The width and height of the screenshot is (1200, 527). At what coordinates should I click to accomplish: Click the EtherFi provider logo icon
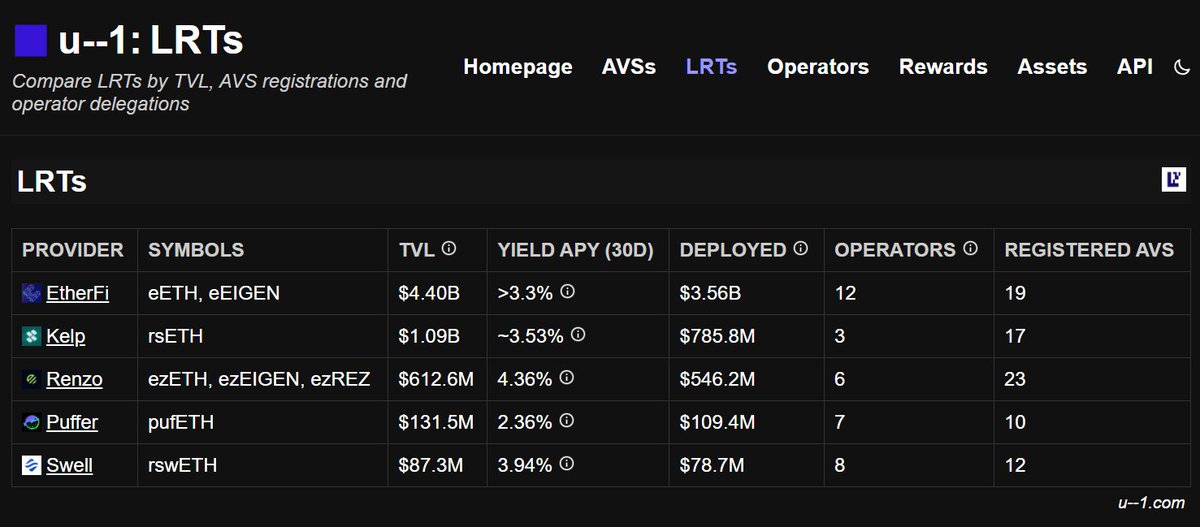tap(31, 293)
